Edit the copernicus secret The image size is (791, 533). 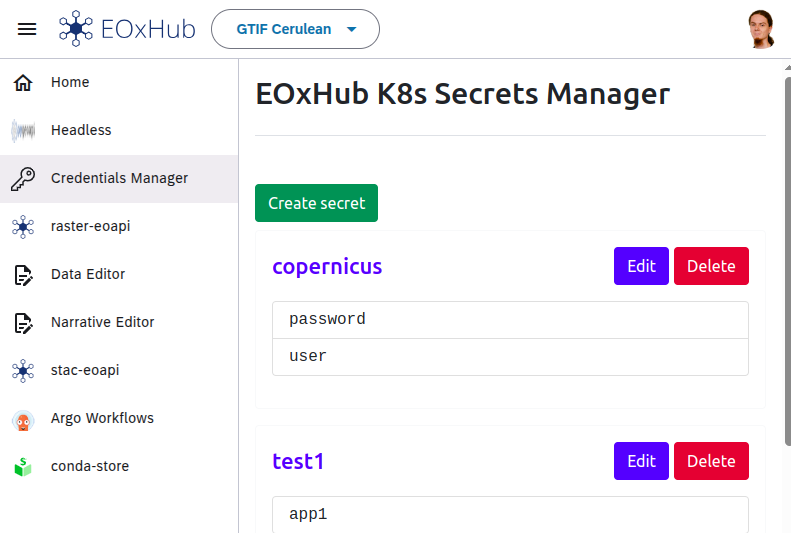pyautogui.click(x=641, y=266)
